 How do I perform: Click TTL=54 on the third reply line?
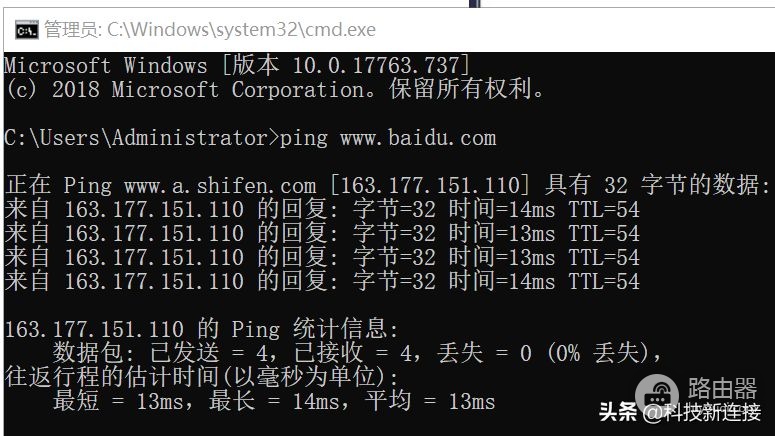click(x=604, y=258)
